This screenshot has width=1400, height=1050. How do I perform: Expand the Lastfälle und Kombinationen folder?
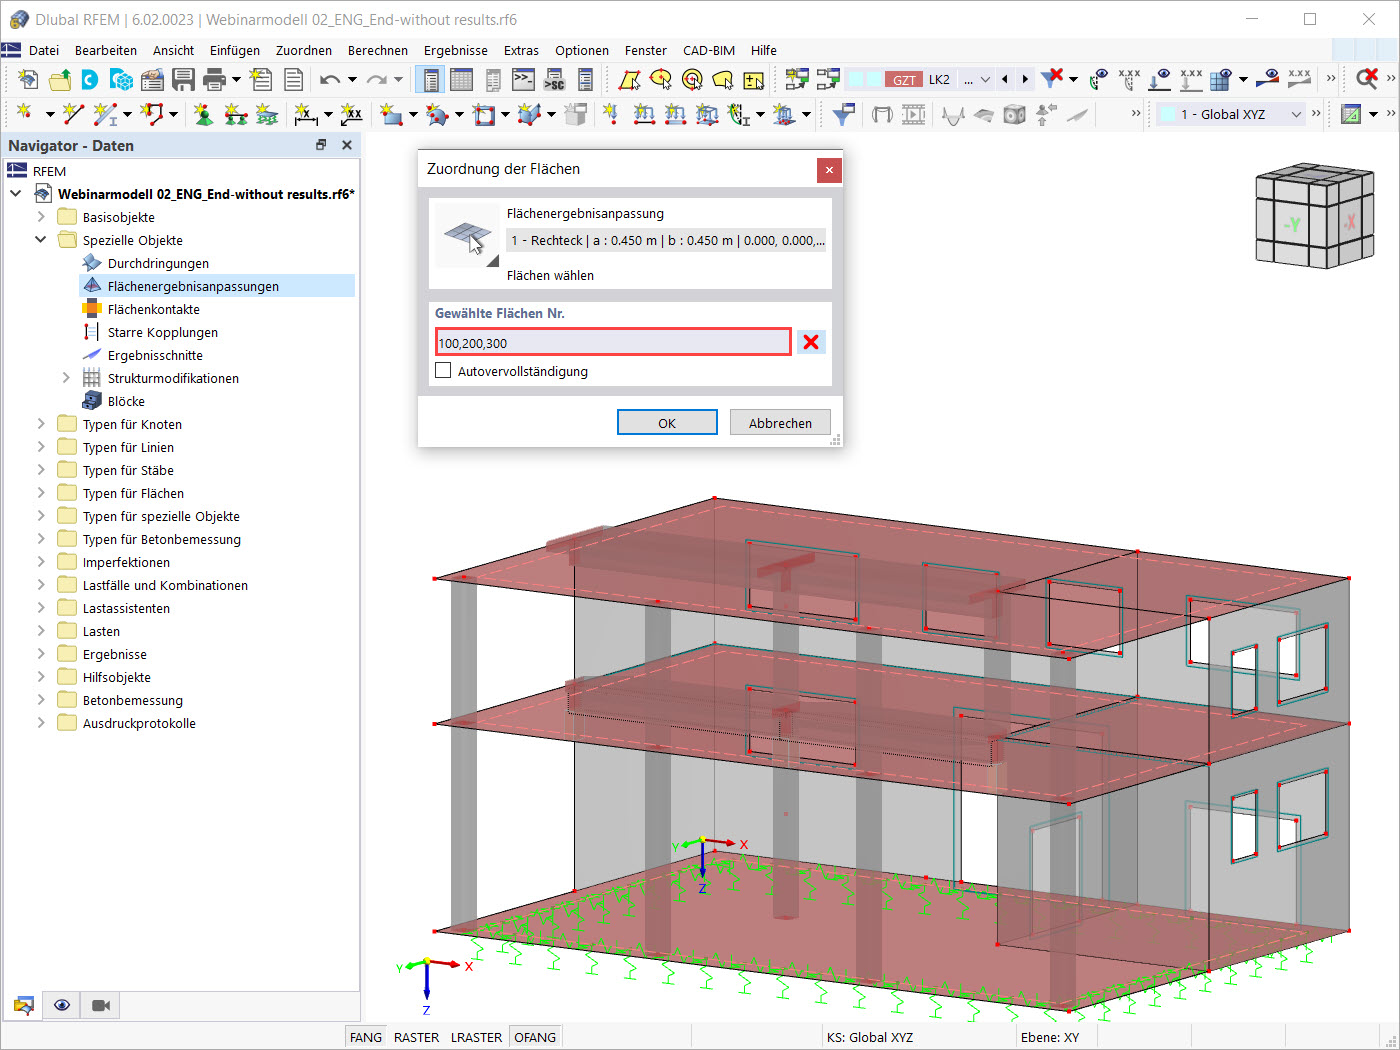pos(41,585)
